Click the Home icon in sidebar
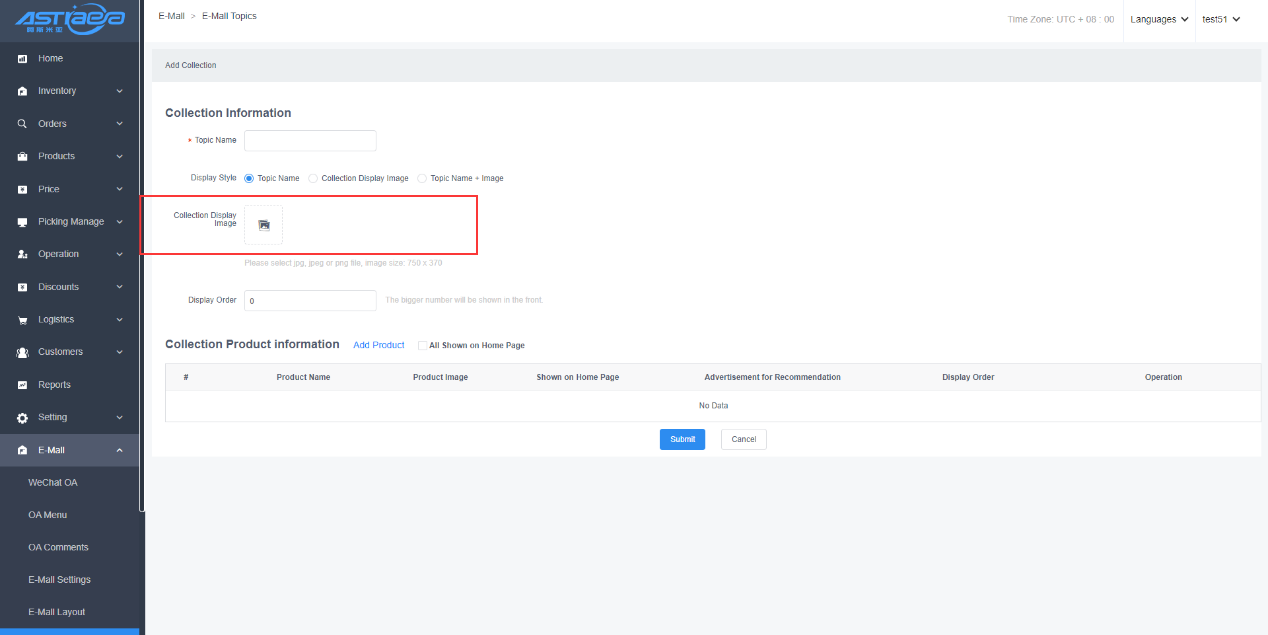The width and height of the screenshot is (1268, 635). [x=22, y=59]
